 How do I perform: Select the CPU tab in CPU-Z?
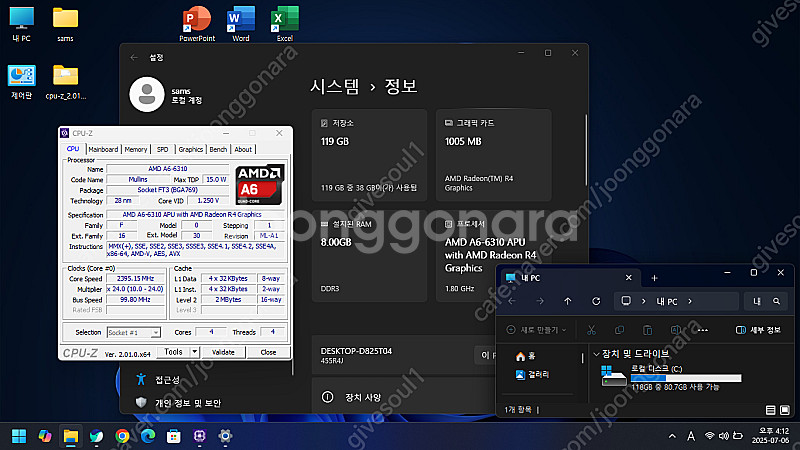(73, 148)
